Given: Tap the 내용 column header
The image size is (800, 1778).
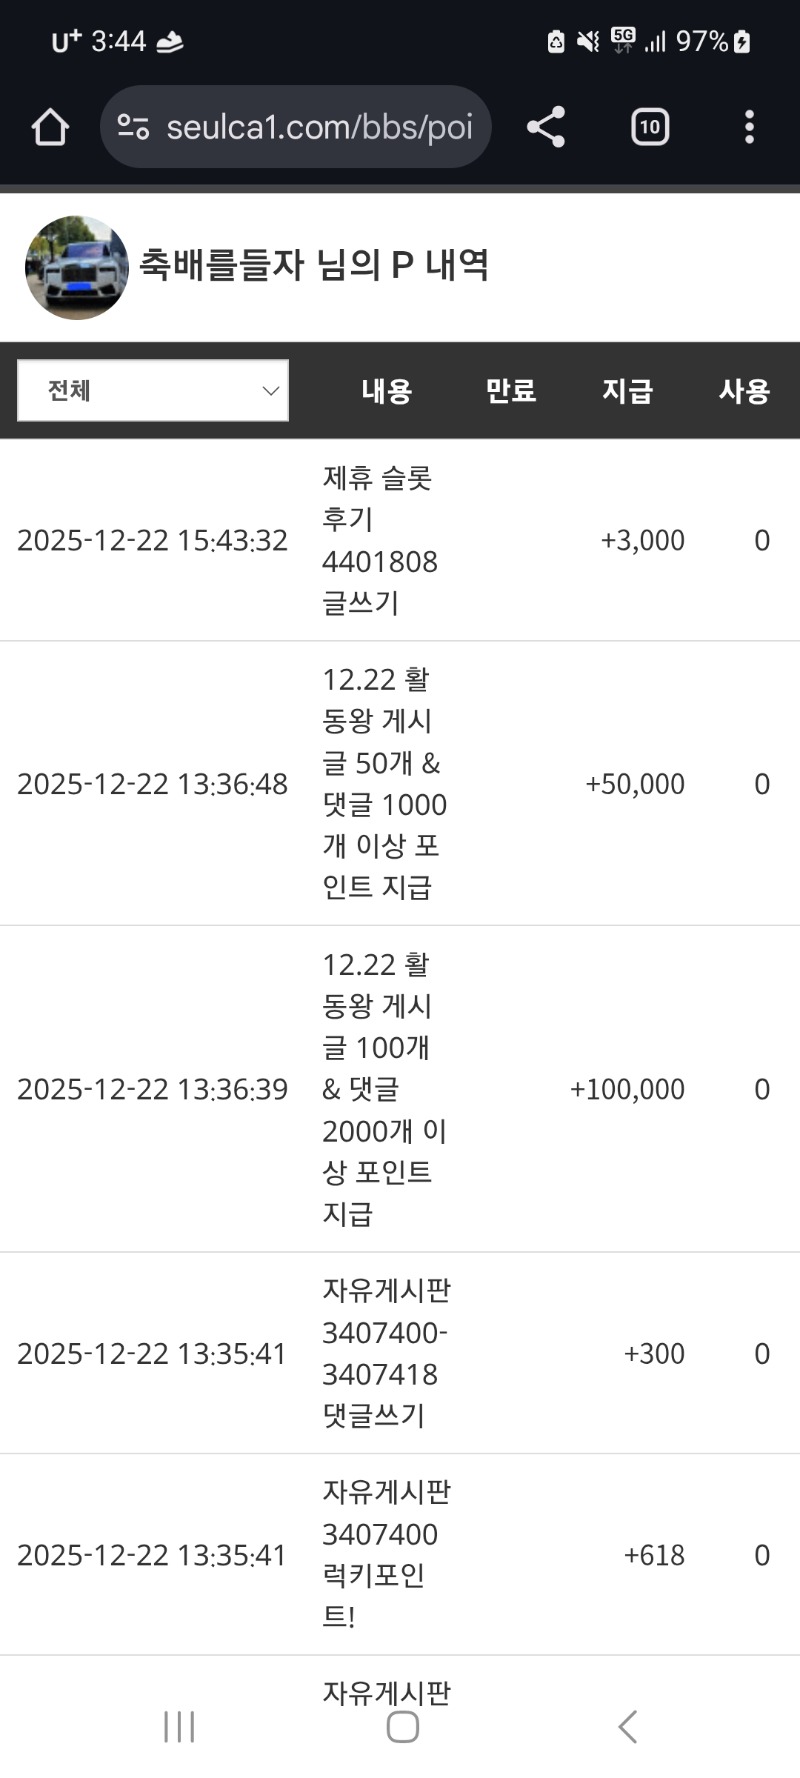Looking at the screenshot, I should pyautogui.click(x=386, y=390).
